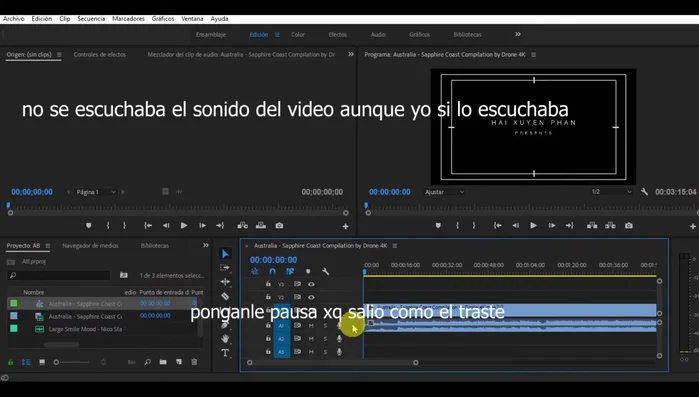
Task: Open Navegador de medios tab
Action: click(90, 246)
